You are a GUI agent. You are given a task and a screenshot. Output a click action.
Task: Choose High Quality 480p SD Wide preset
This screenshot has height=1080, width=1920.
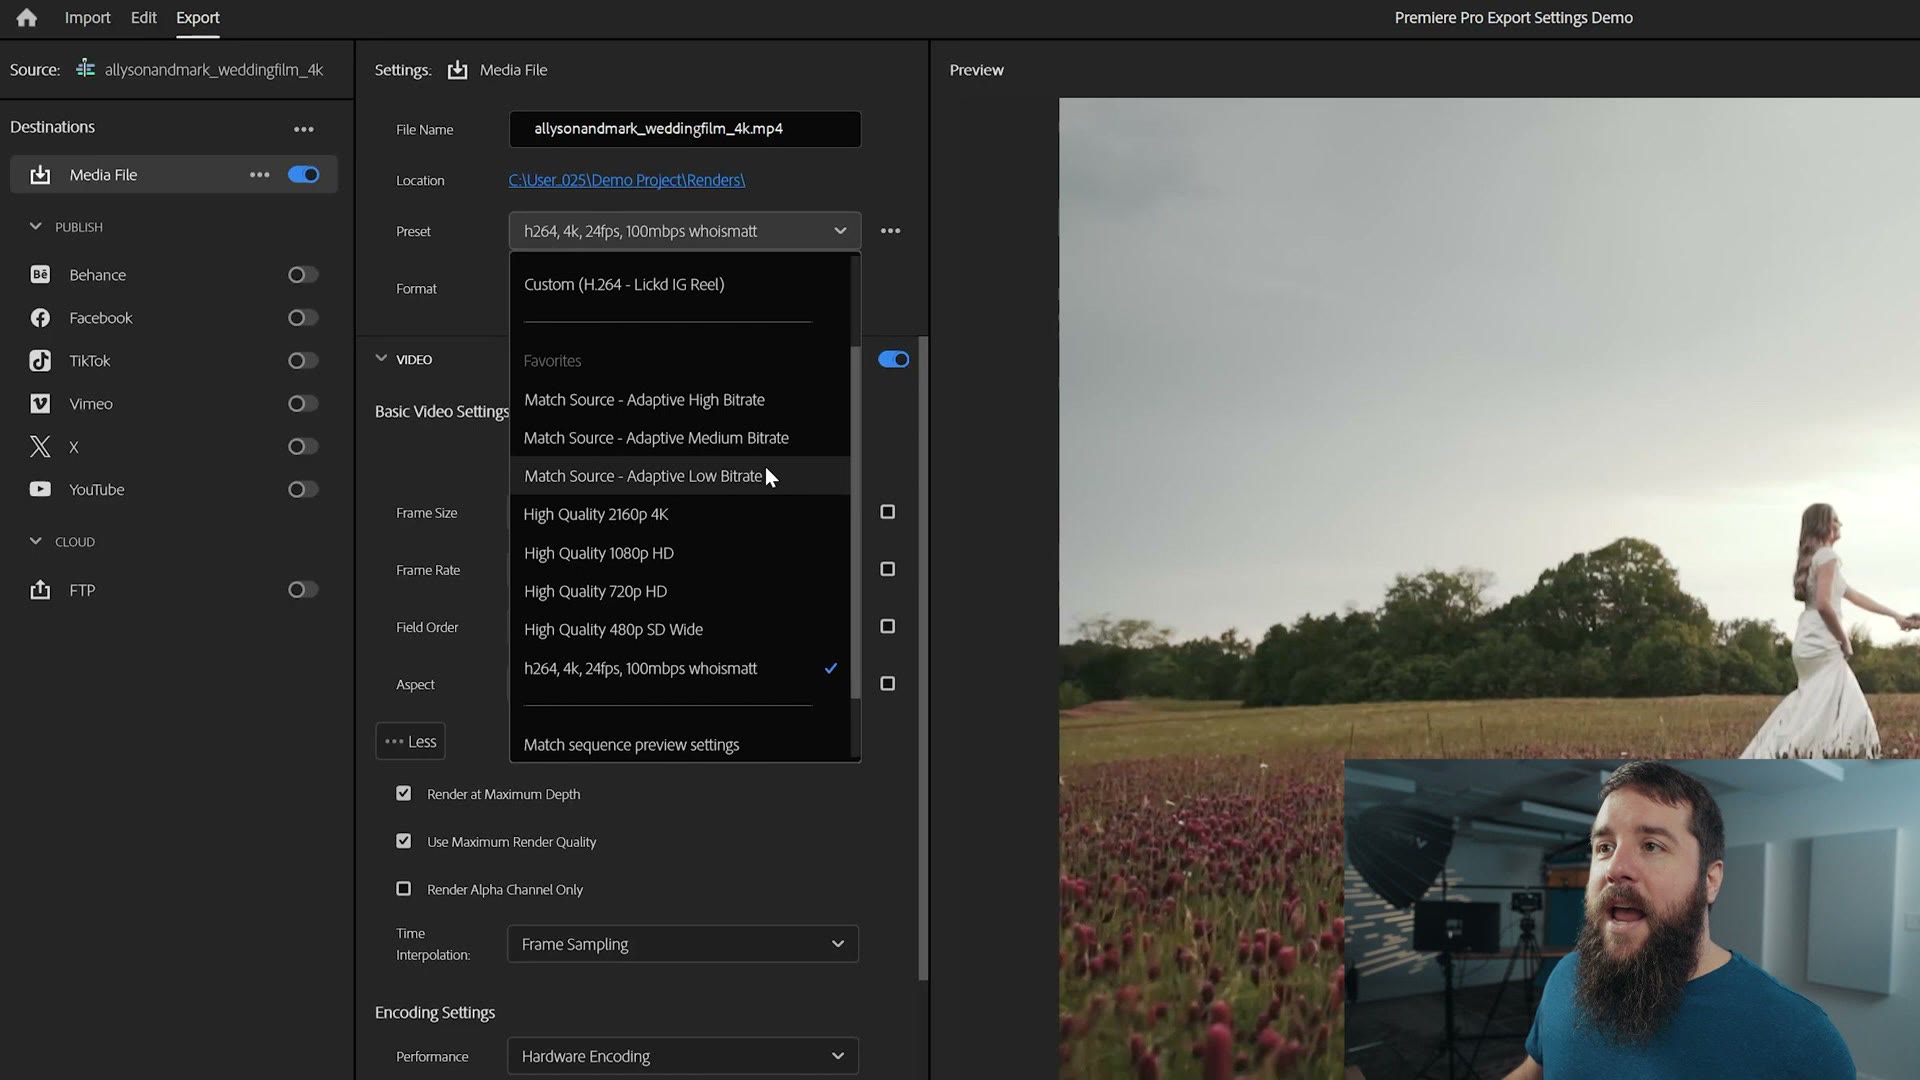point(680,629)
